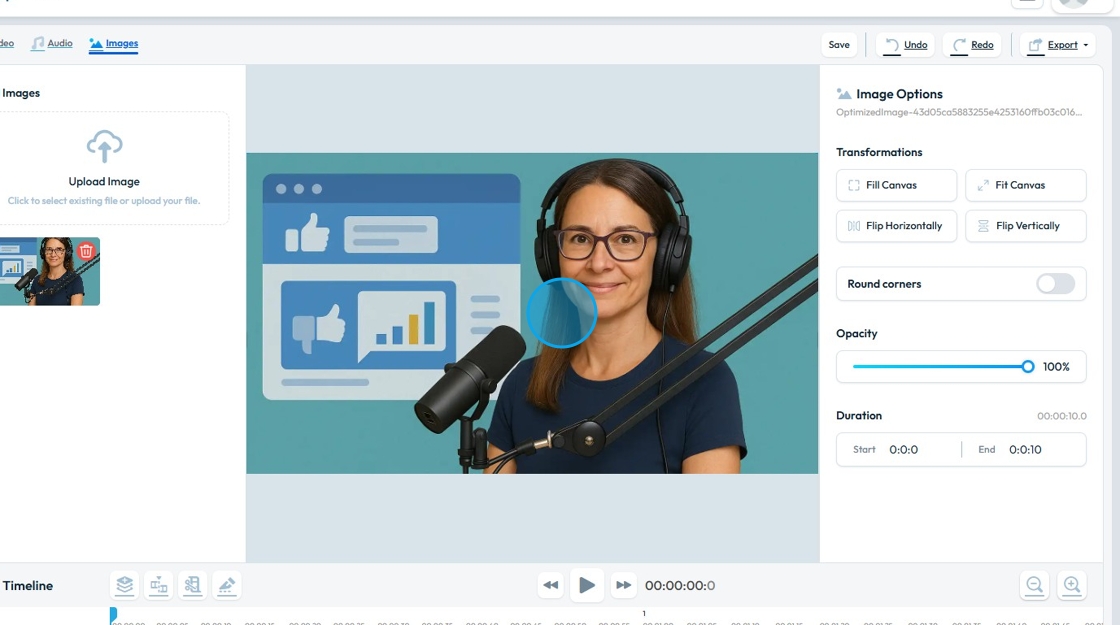Click the Fit Canvas arrows icon

(x=983, y=185)
